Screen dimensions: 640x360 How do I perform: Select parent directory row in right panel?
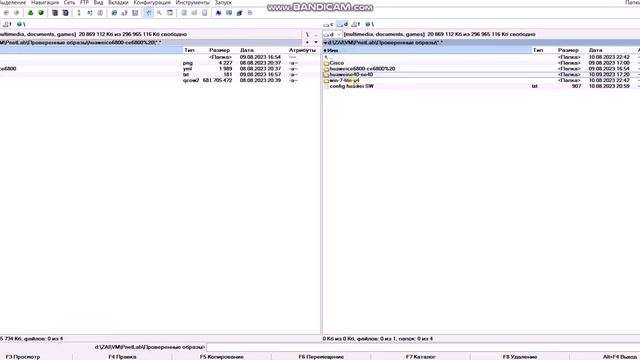(x=481, y=58)
